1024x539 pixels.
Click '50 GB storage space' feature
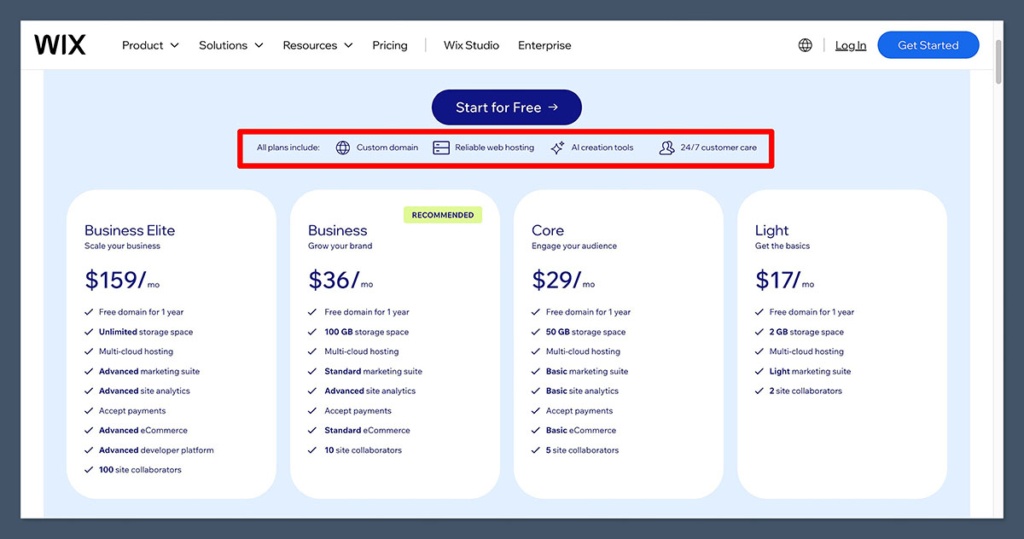point(586,332)
